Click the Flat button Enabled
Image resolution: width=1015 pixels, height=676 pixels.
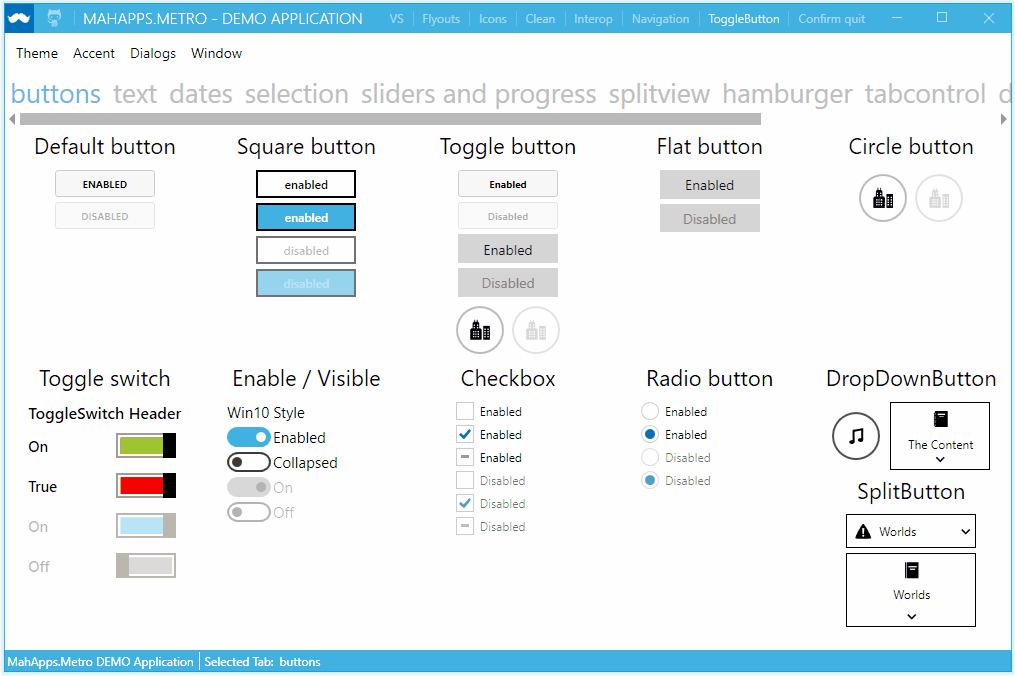click(x=709, y=185)
